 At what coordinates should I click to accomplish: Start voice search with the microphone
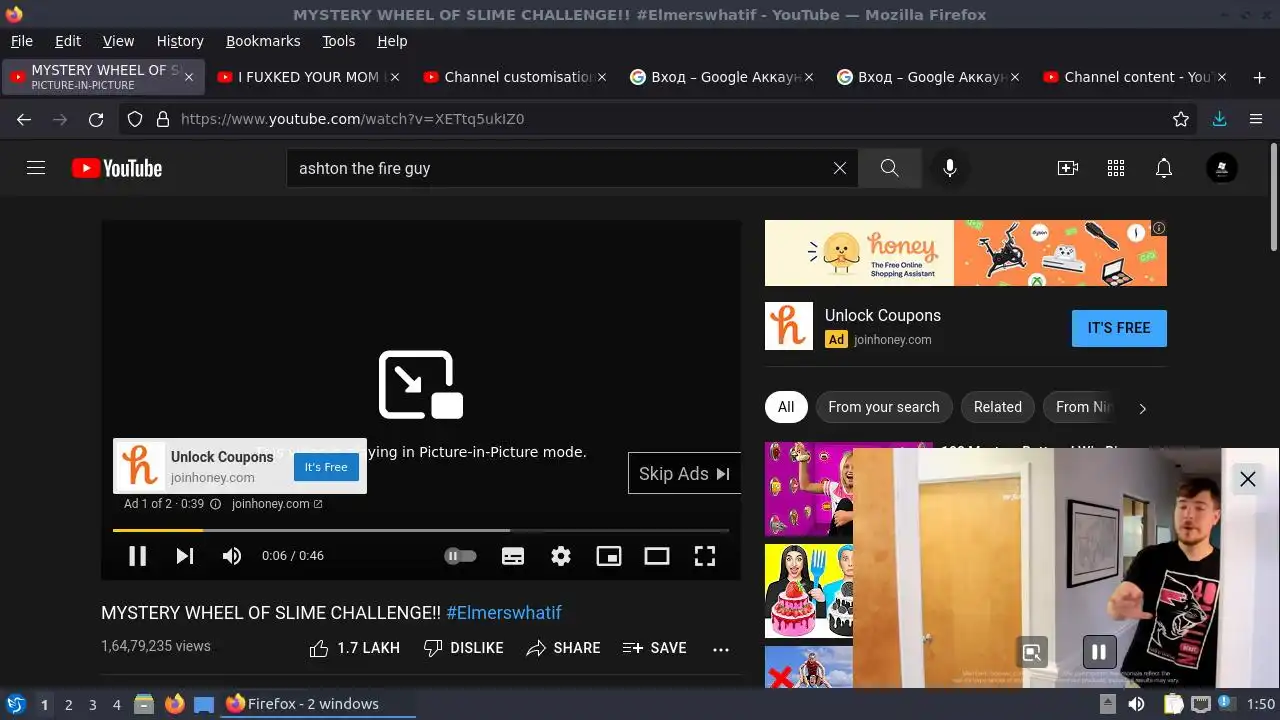click(x=950, y=168)
